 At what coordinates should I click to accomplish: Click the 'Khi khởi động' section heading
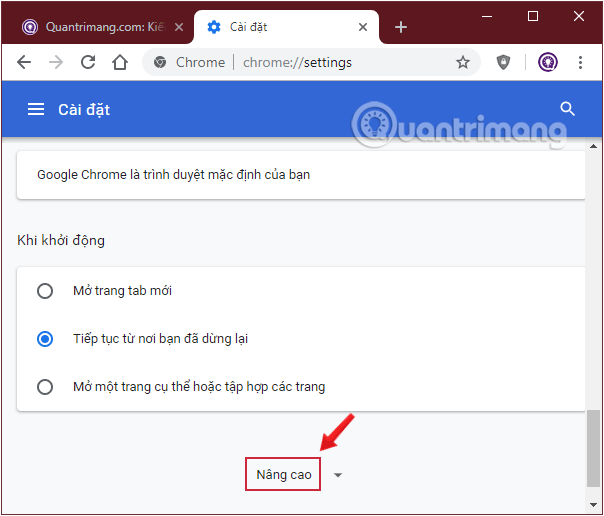tap(61, 240)
